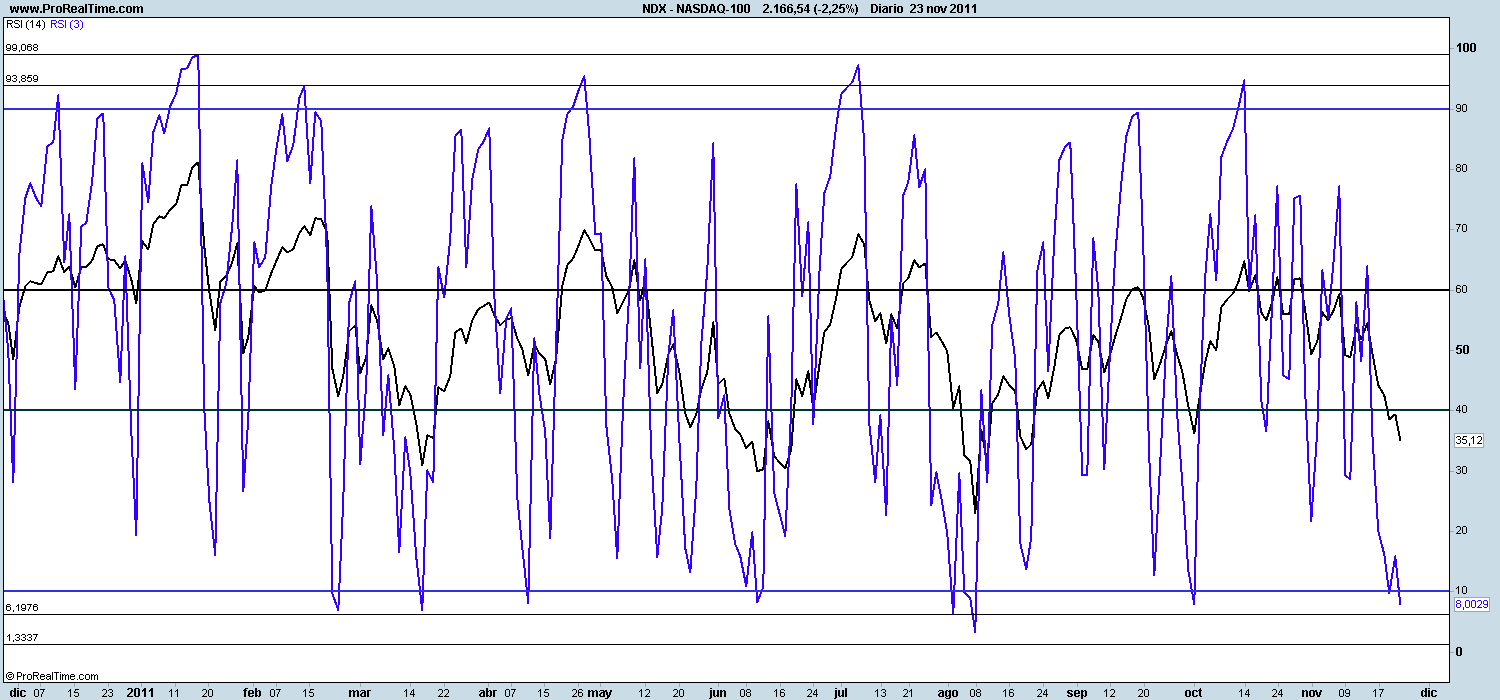This screenshot has height=700, width=1500.
Task: Select the RSI (3) indicator label
Action: [x=67, y=24]
